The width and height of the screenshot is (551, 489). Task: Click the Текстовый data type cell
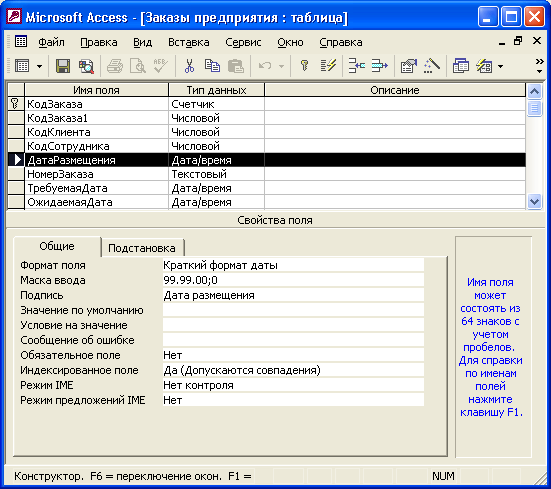216,174
